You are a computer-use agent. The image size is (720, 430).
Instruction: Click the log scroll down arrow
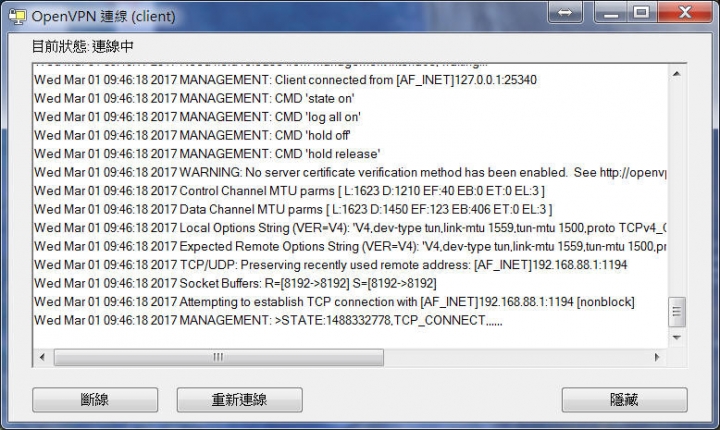pos(676,338)
